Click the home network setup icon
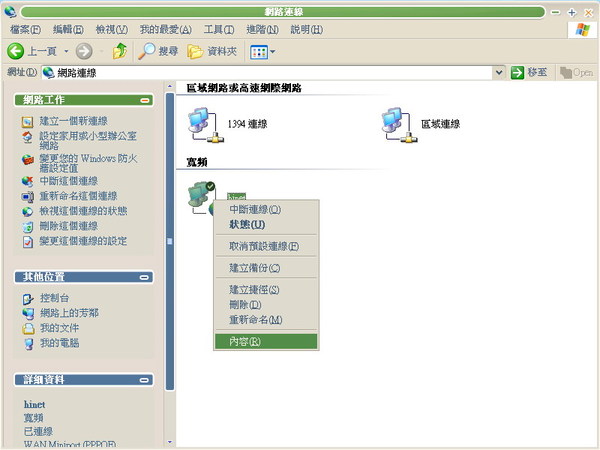The height and width of the screenshot is (450, 600). tap(28, 137)
